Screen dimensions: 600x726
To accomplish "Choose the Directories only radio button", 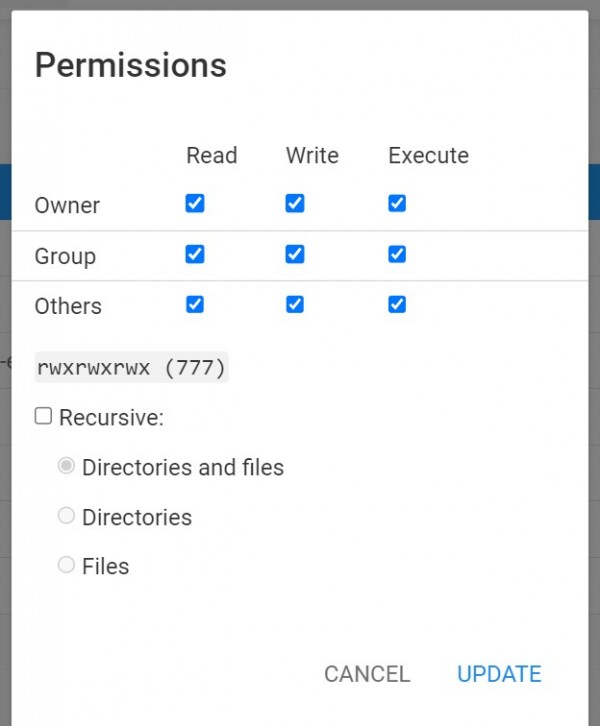I will (66, 516).
